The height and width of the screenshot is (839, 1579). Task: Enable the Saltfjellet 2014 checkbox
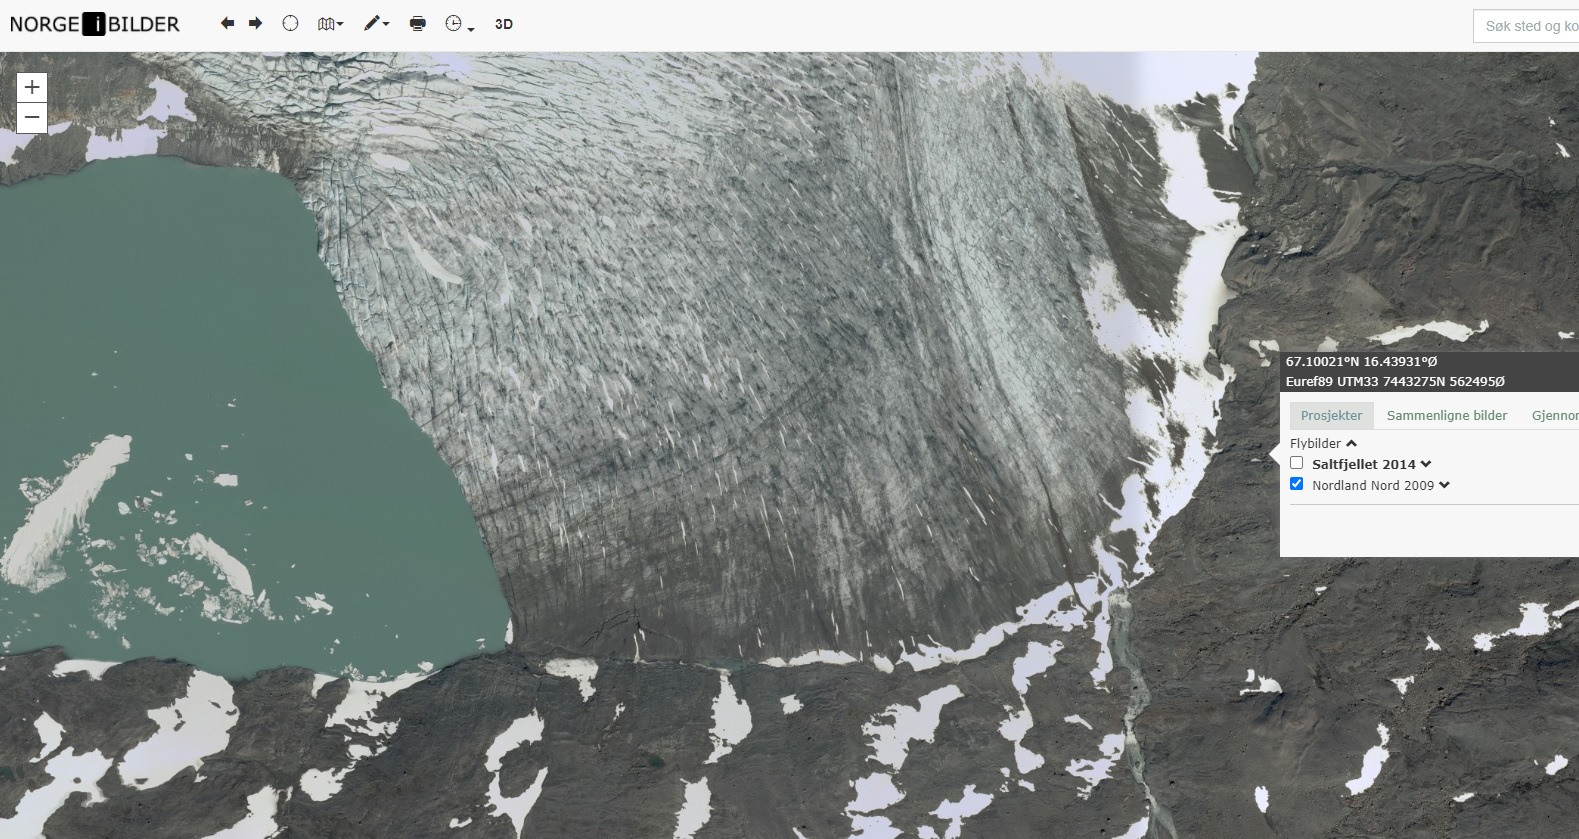tap(1297, 463)
